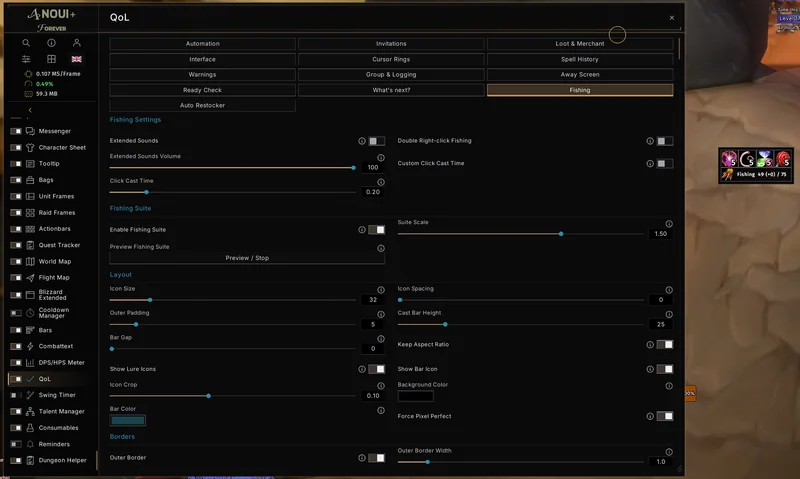Select the Fishing tab

(x=580, y=90)
